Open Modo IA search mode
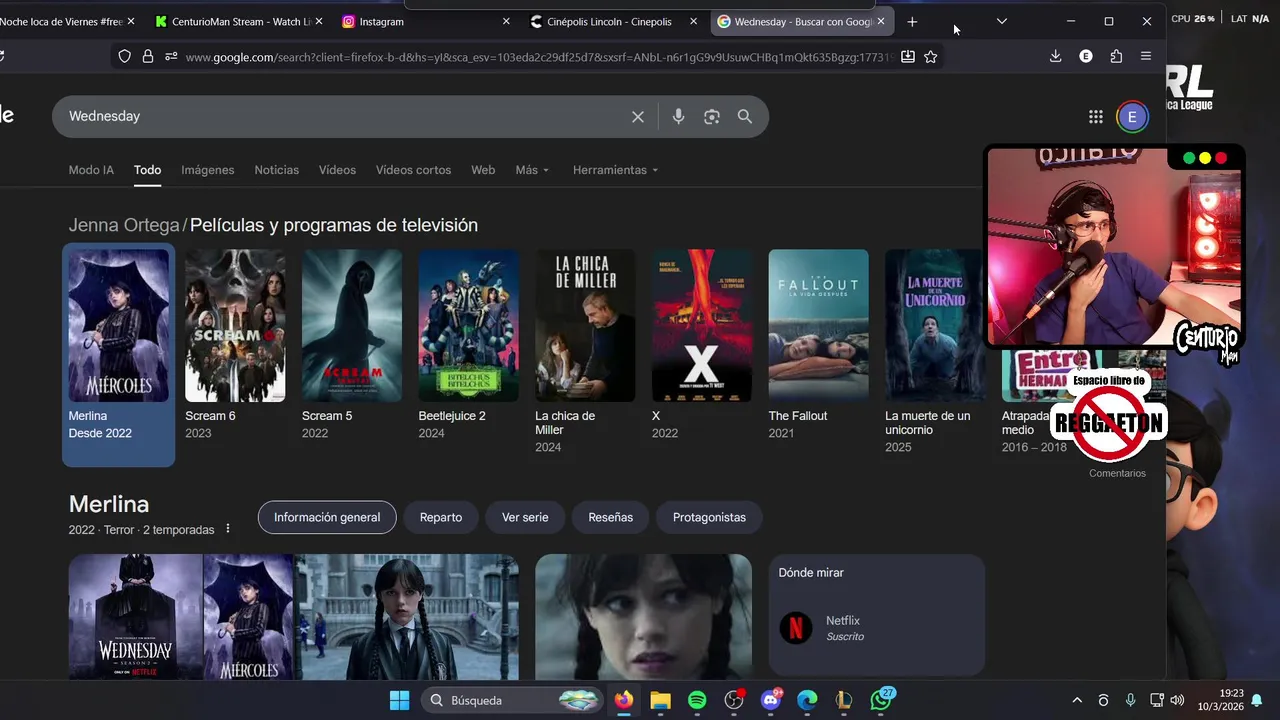Image resolution: width=1280 pixels, height=720 pixels. click(x=91, y=170)
